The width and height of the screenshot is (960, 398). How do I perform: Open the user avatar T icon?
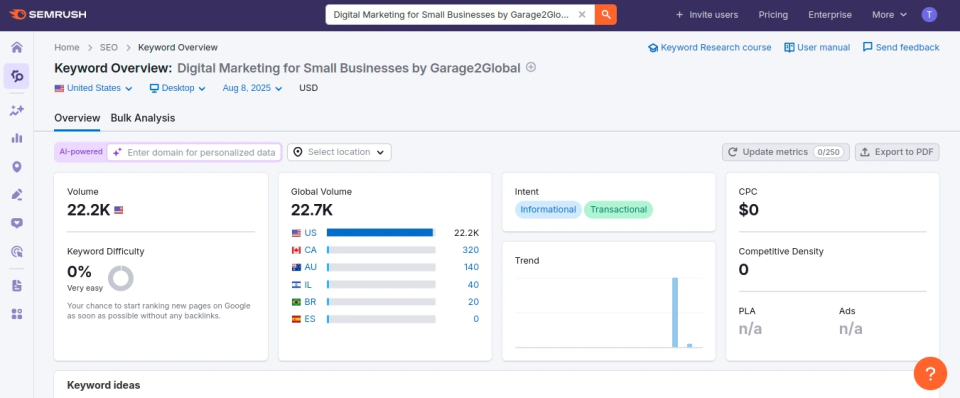929,15
